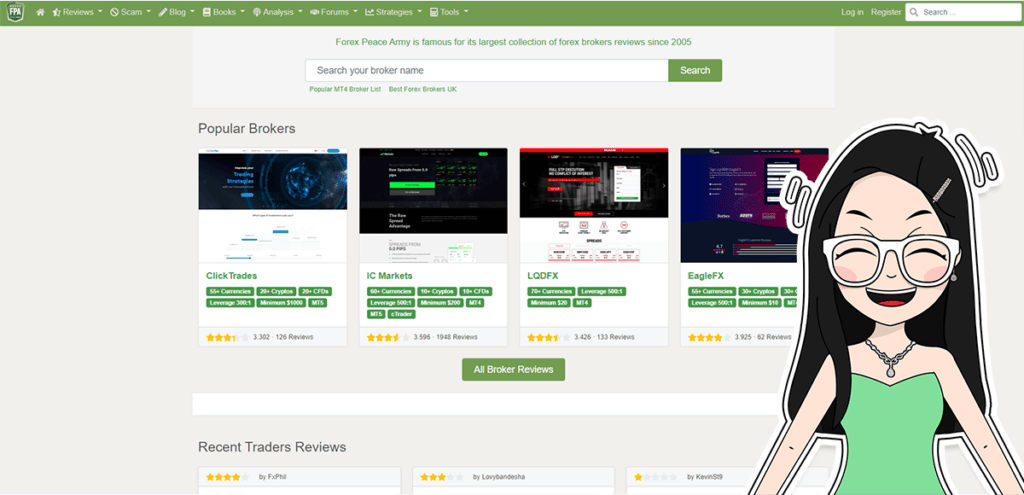
Task: Open the EagleFX broker title
Action: click(705, 276)
